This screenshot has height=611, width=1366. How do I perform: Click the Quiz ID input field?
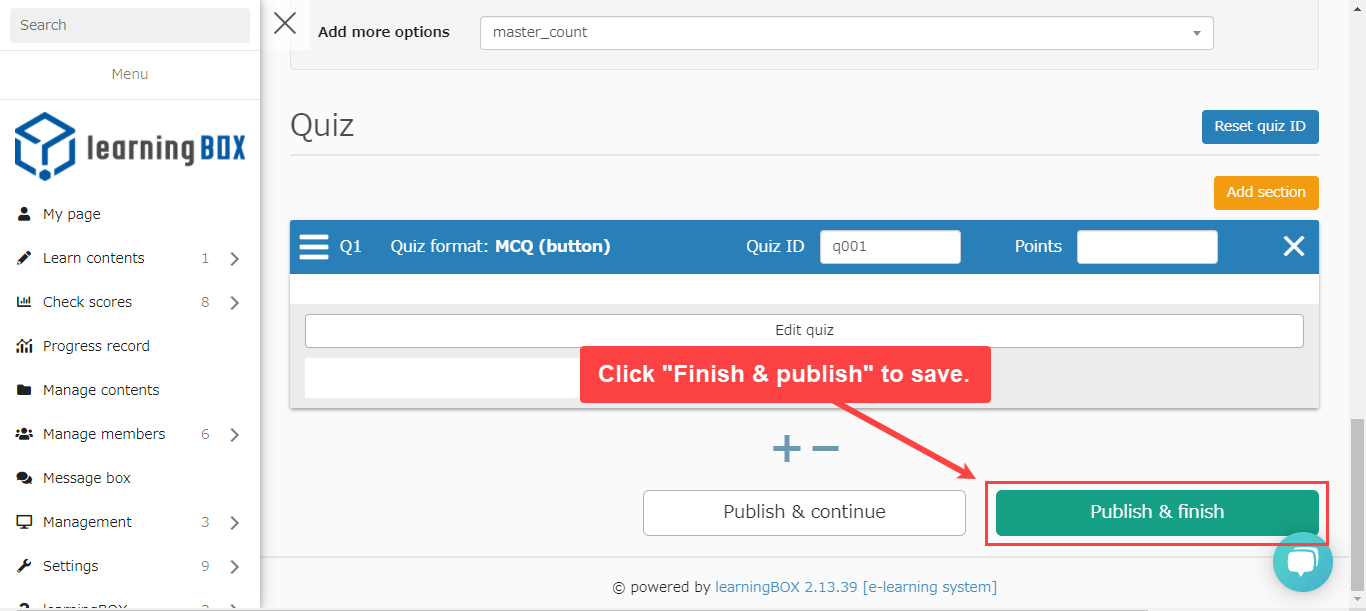[889, 247]
